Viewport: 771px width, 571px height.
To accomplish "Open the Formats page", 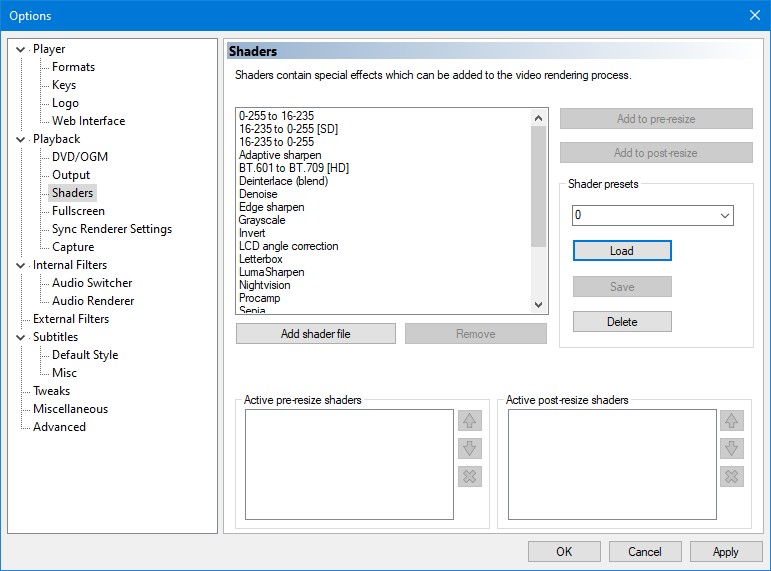I will 73,67.
